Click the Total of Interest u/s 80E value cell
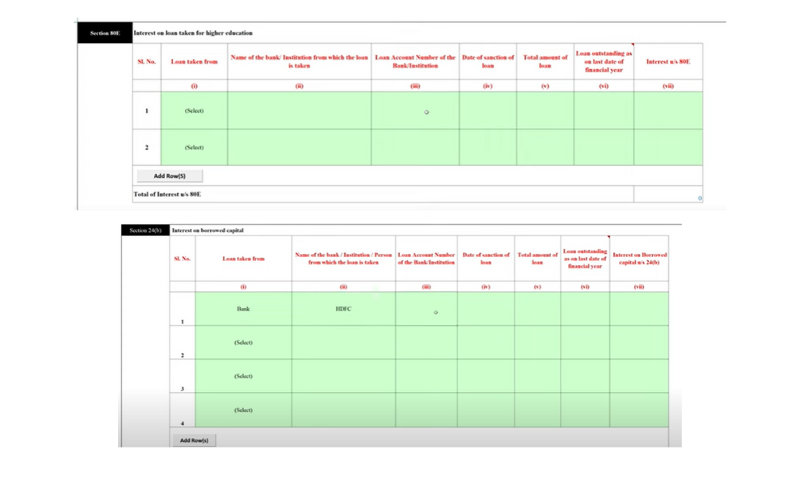 pyautogui.click(x=668, y=194)
